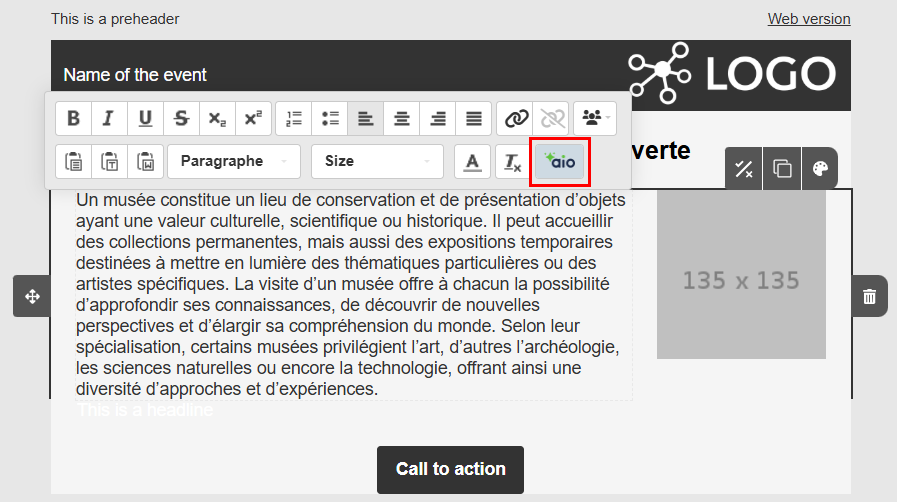Viewport: 897px width, 502px height.
Task: Open the Size dropdown
Action: click(377, 161)
